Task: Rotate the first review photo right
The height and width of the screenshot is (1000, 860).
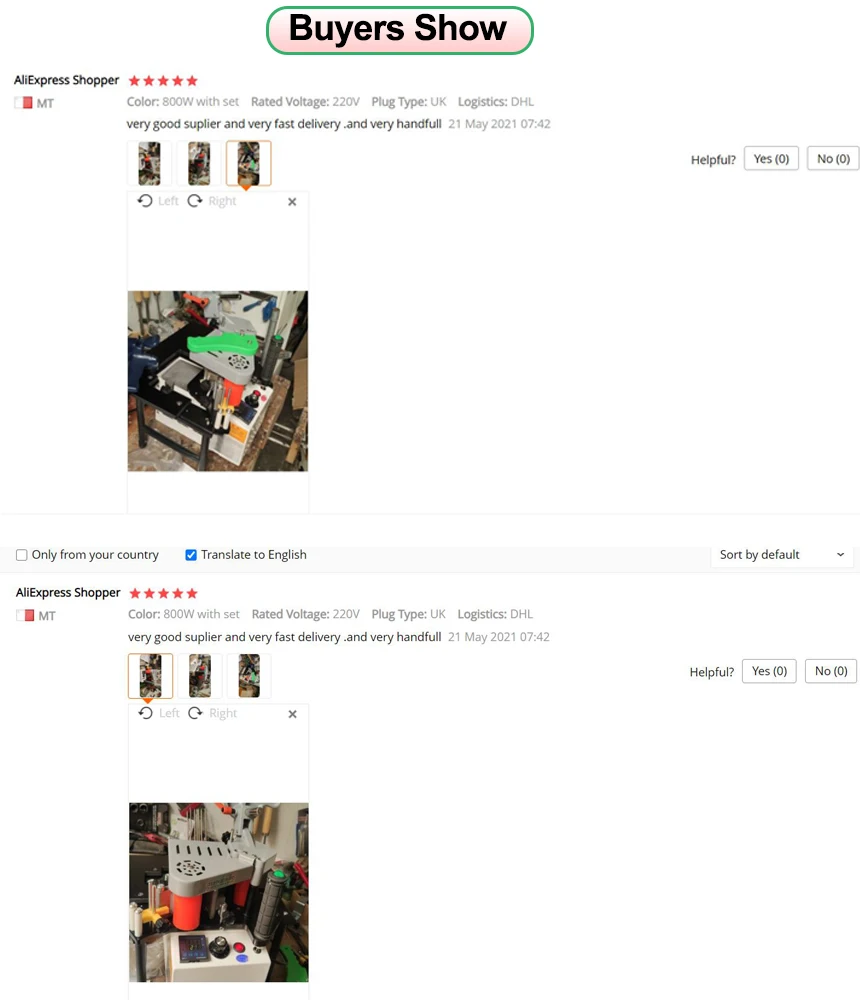Action: pos(212,201)
